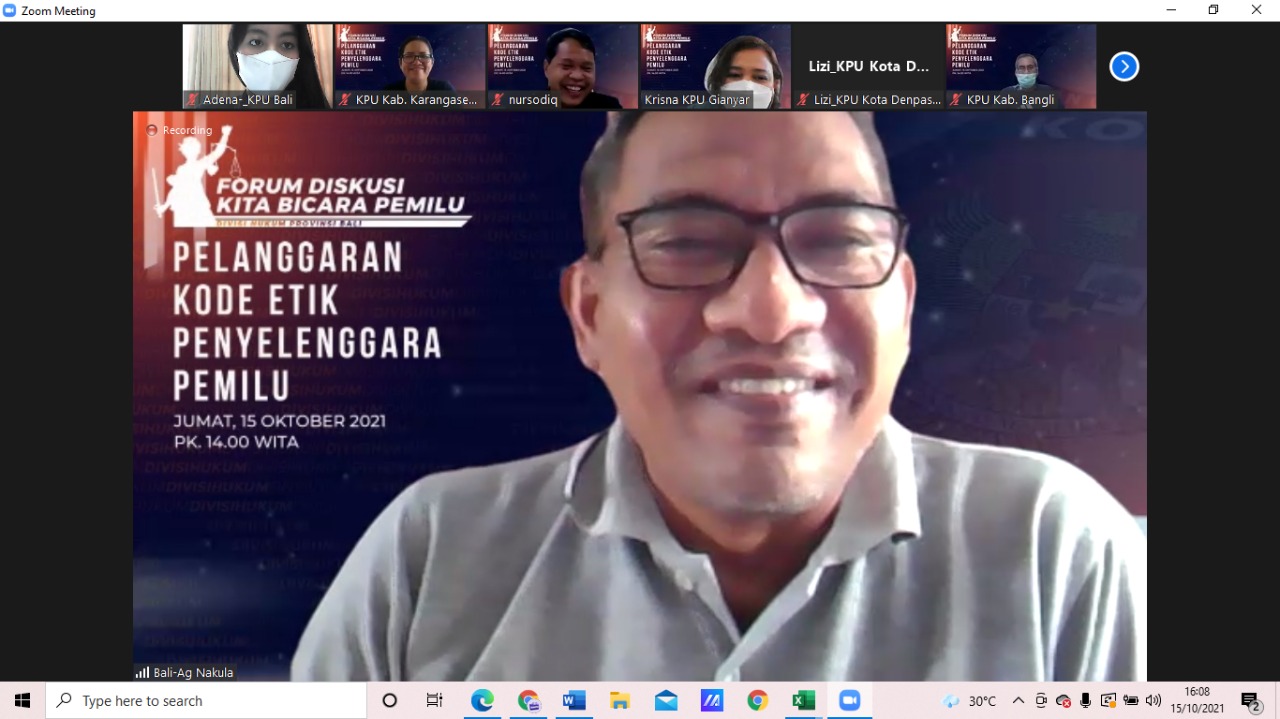Launch Google Chrome from the taskbar

pos(757,701)
